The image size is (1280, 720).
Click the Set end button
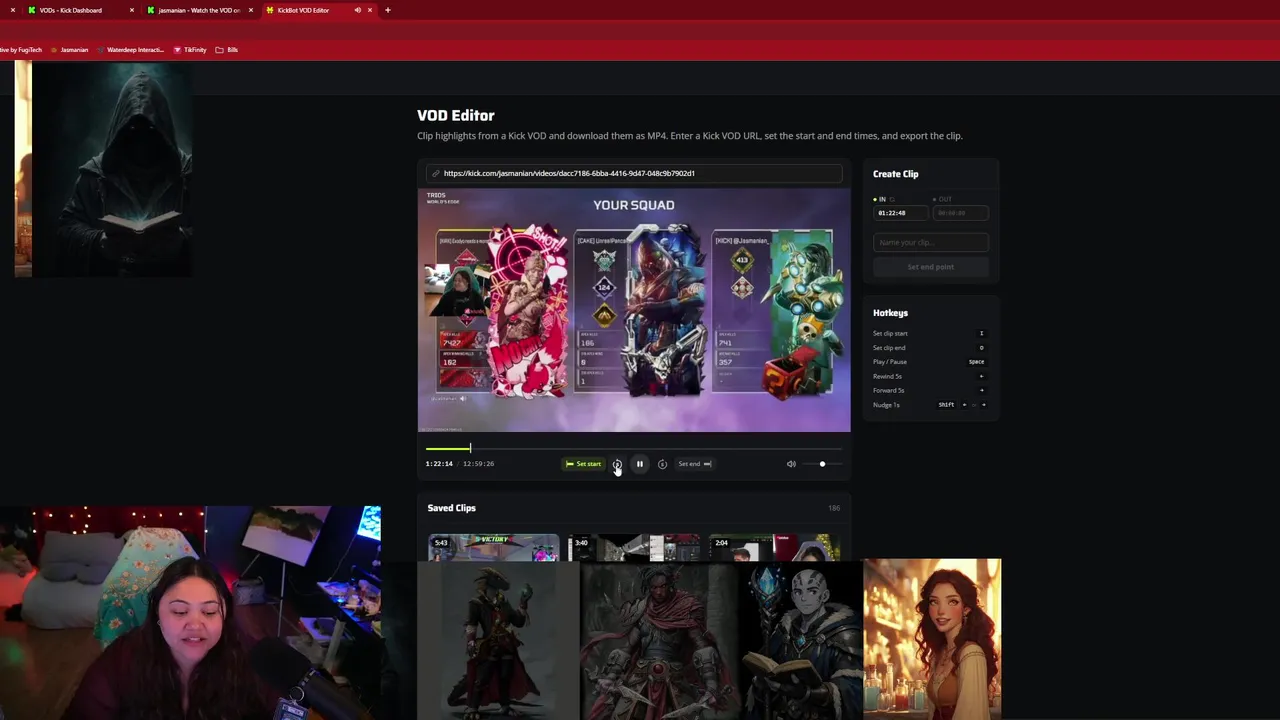(695, 464)
